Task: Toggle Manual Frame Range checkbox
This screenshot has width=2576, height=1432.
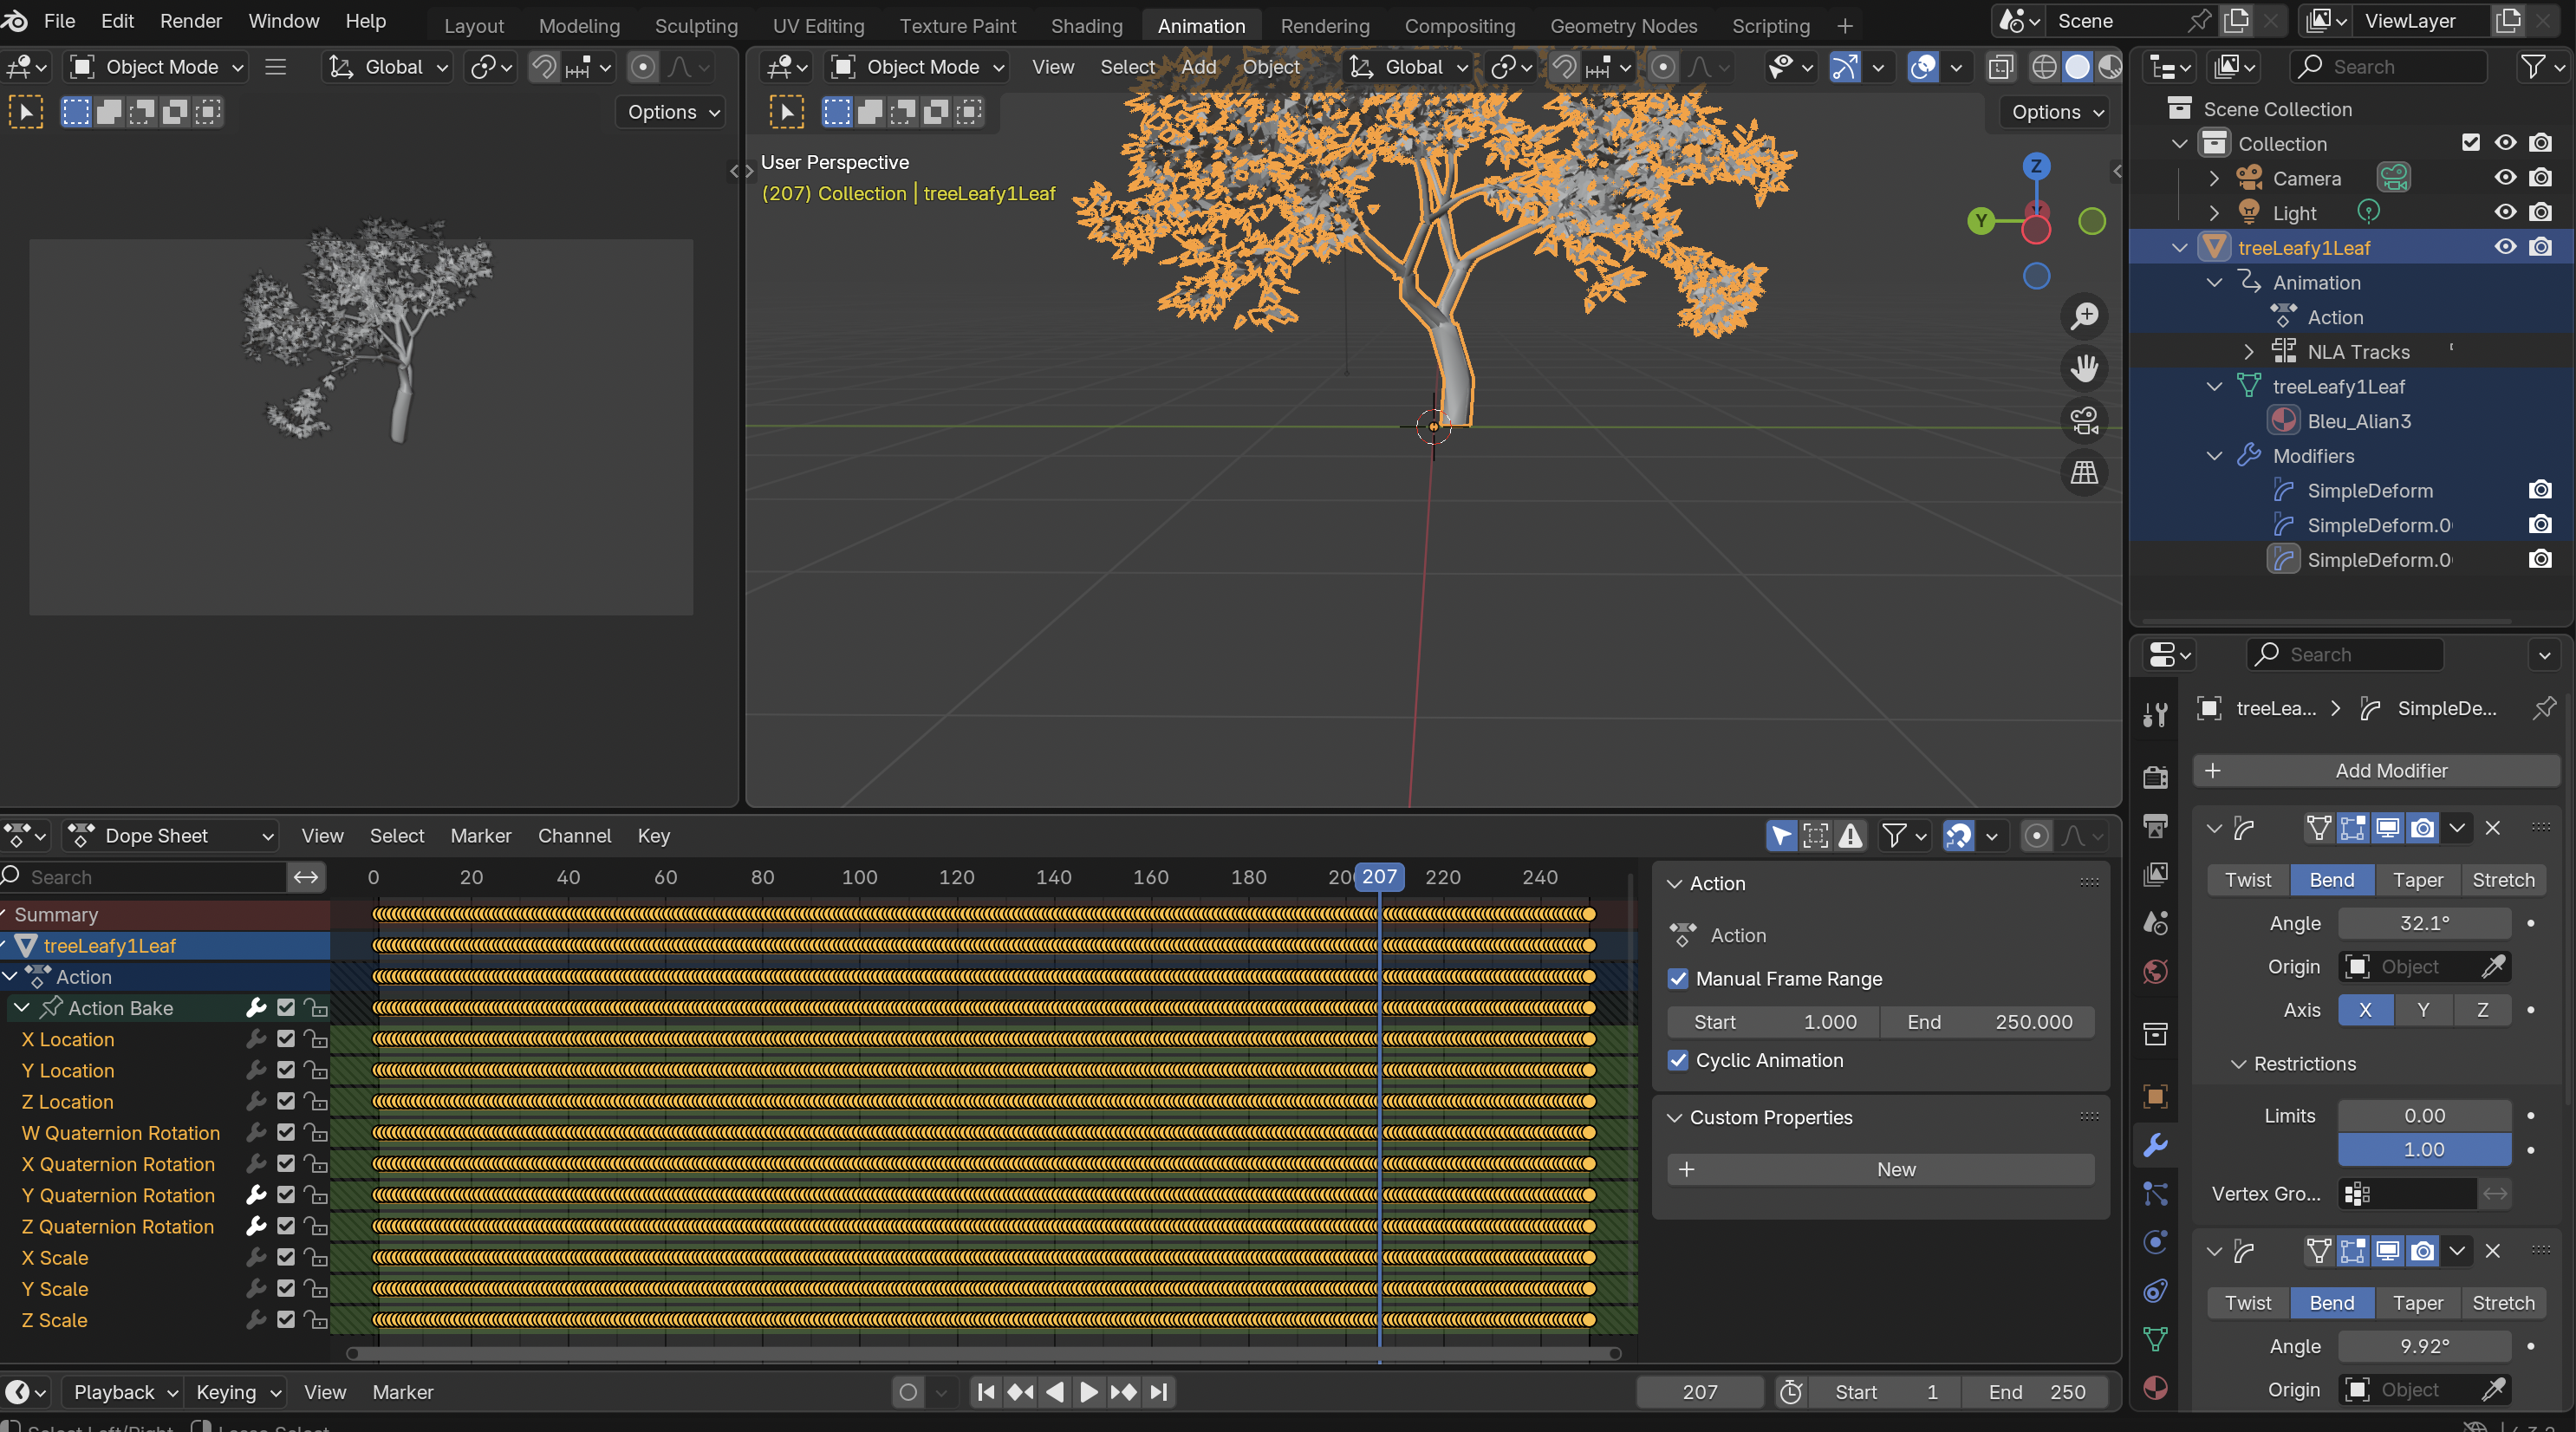Action: (x=1678, y=979)
